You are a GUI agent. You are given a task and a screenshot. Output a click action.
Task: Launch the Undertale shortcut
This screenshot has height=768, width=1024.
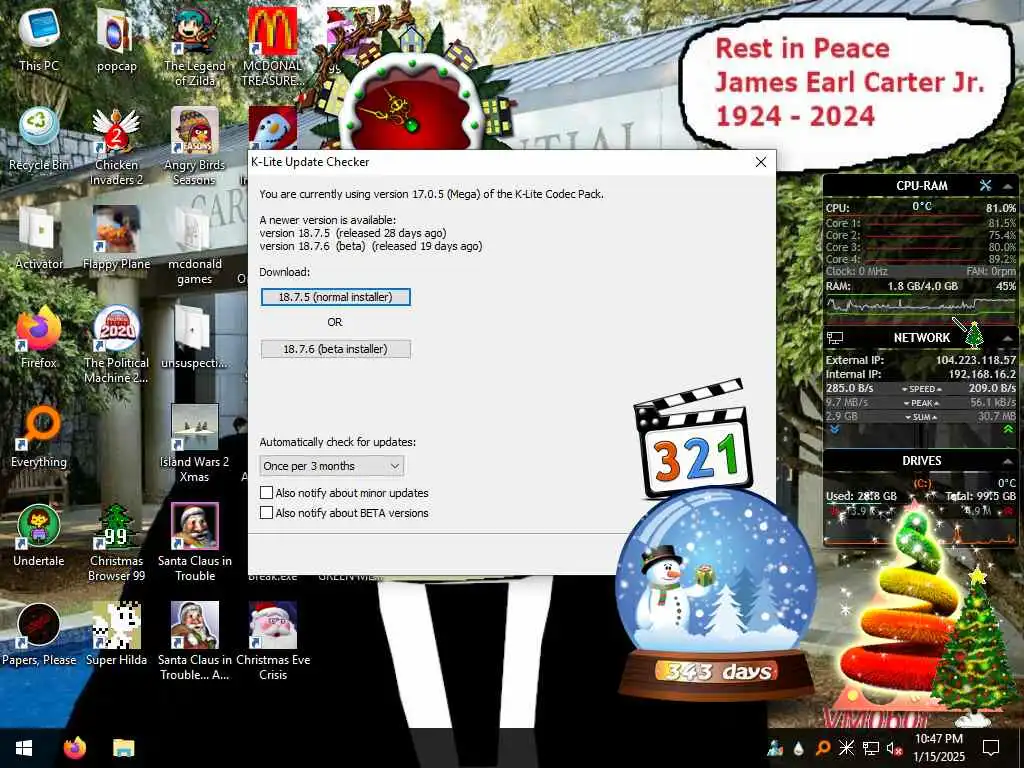(39, 536)
